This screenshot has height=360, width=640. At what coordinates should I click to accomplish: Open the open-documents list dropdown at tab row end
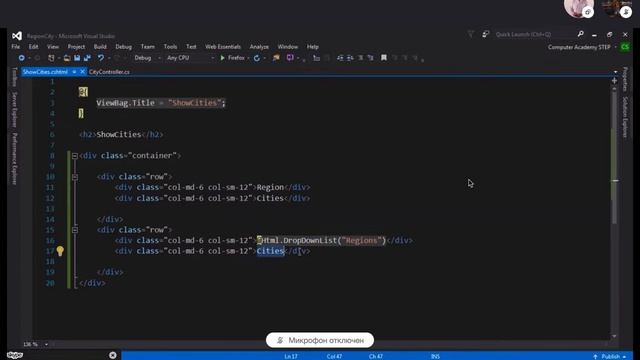(x=616, y=72)
